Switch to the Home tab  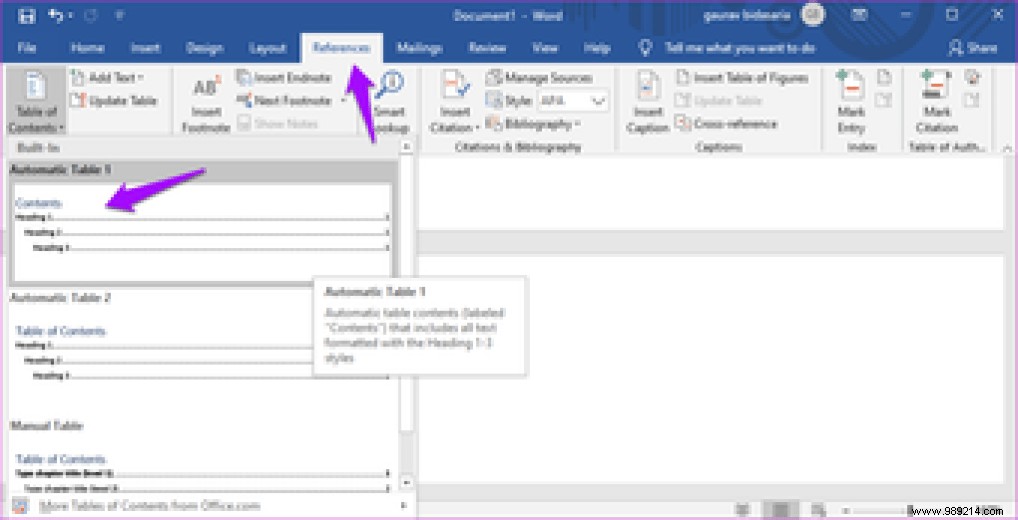point(87,48)
